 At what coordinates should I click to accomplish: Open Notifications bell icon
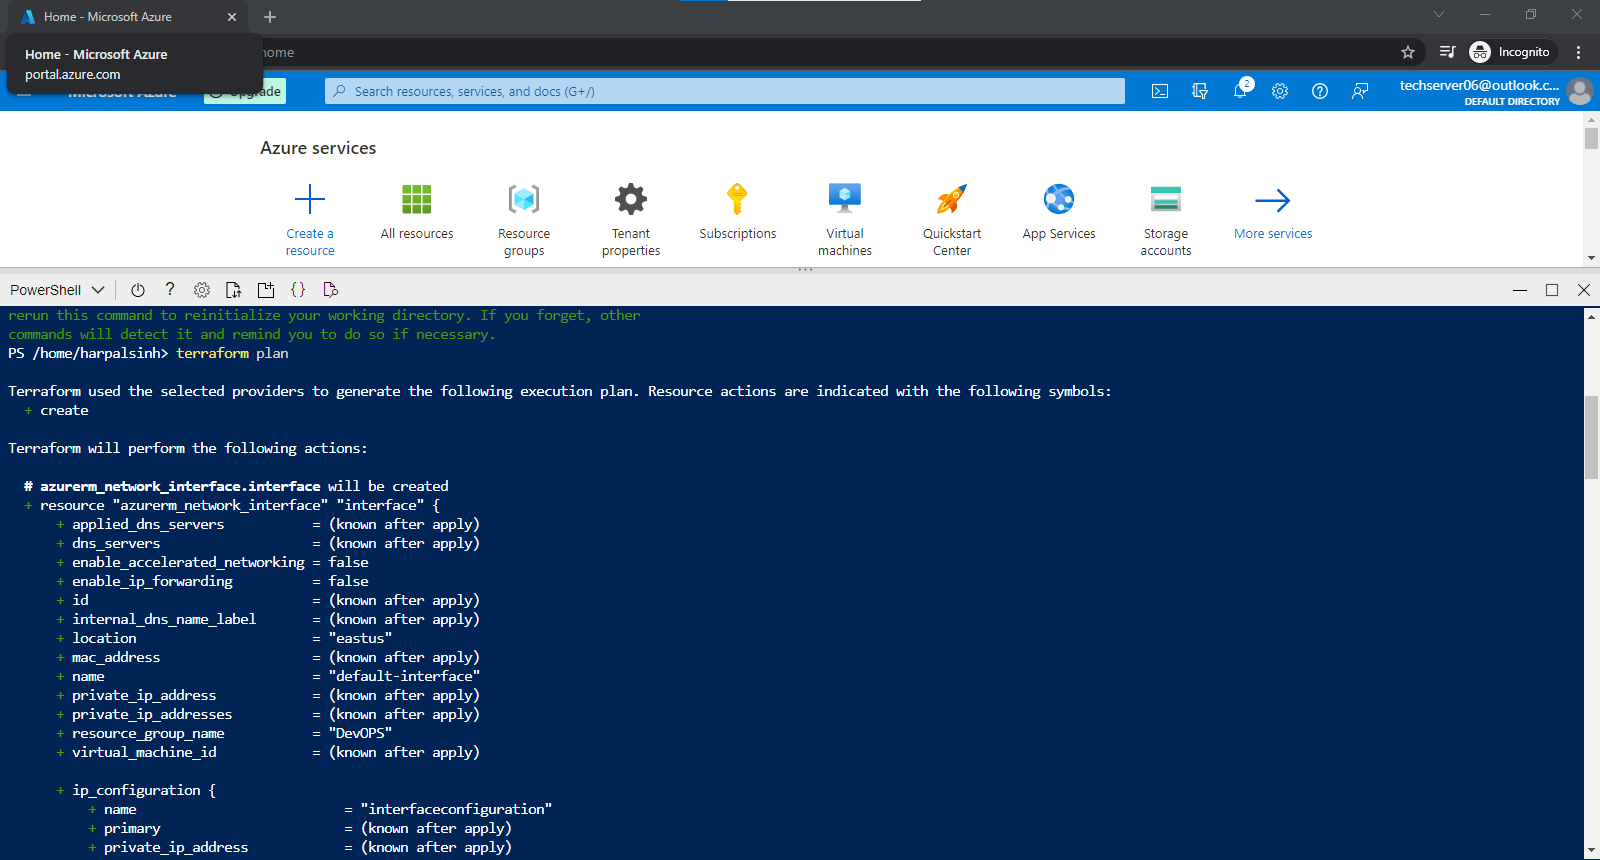point(1240,91)
